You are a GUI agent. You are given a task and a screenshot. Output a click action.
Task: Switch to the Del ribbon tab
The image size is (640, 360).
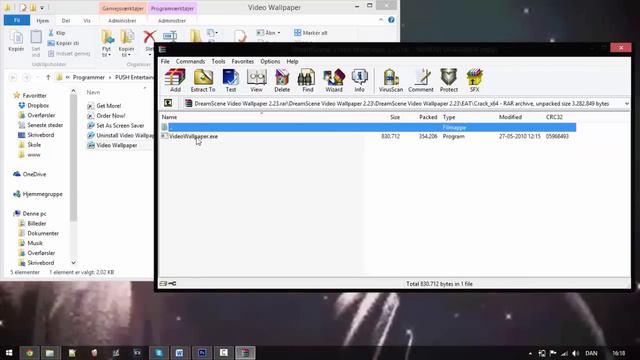click(x=66, y=20)
